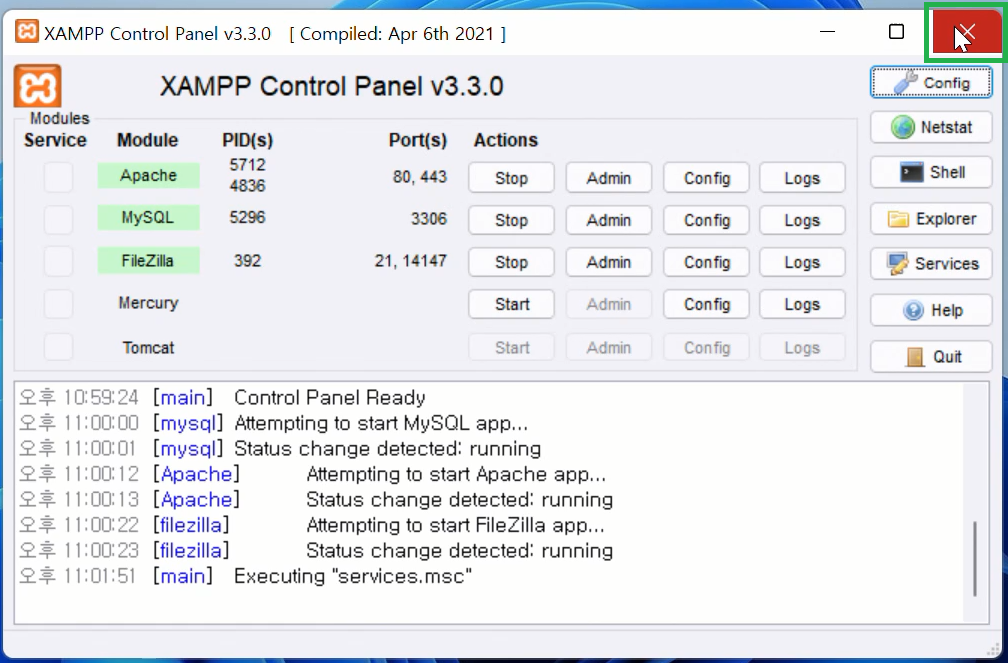The height and width of the screenshot is (663, 1008).
Task: Start the Mercury module
Action: [511, 304]
